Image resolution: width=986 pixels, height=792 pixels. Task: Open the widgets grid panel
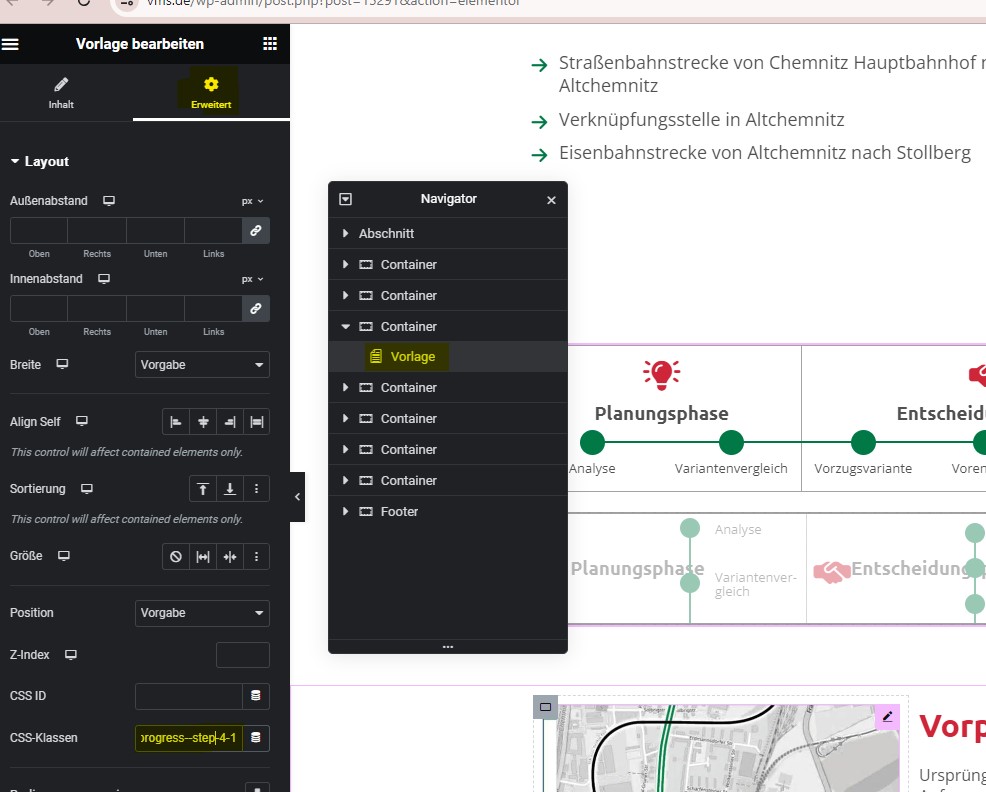tap(269, 44)
